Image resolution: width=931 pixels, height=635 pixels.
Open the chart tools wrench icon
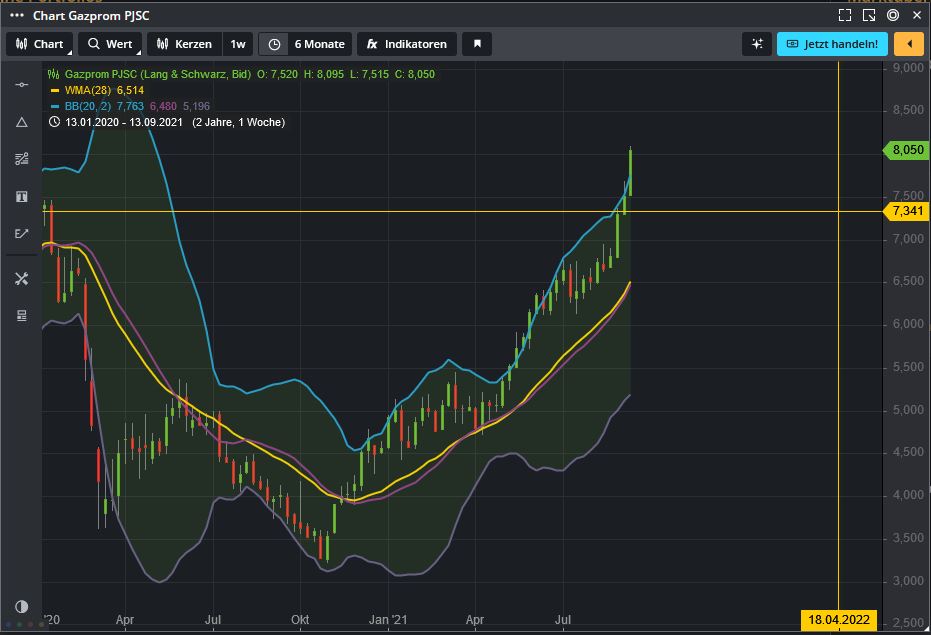(21, 279)
